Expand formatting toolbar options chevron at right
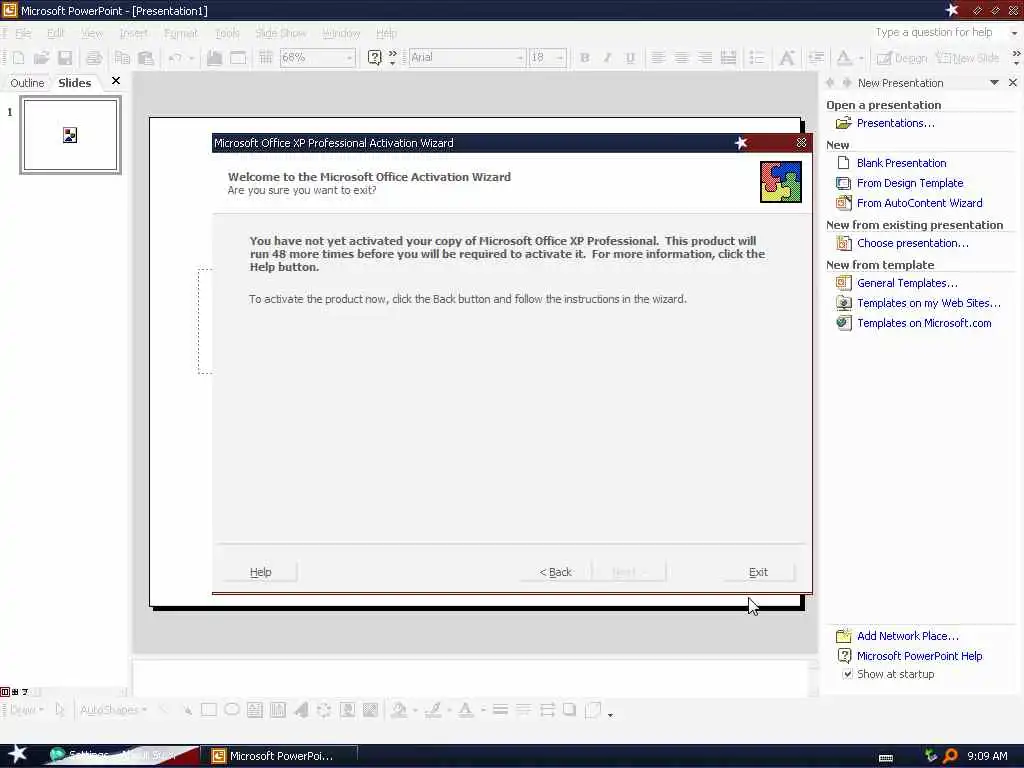The height and width of the screenshot is (768, 1024). click(1016, 57)
